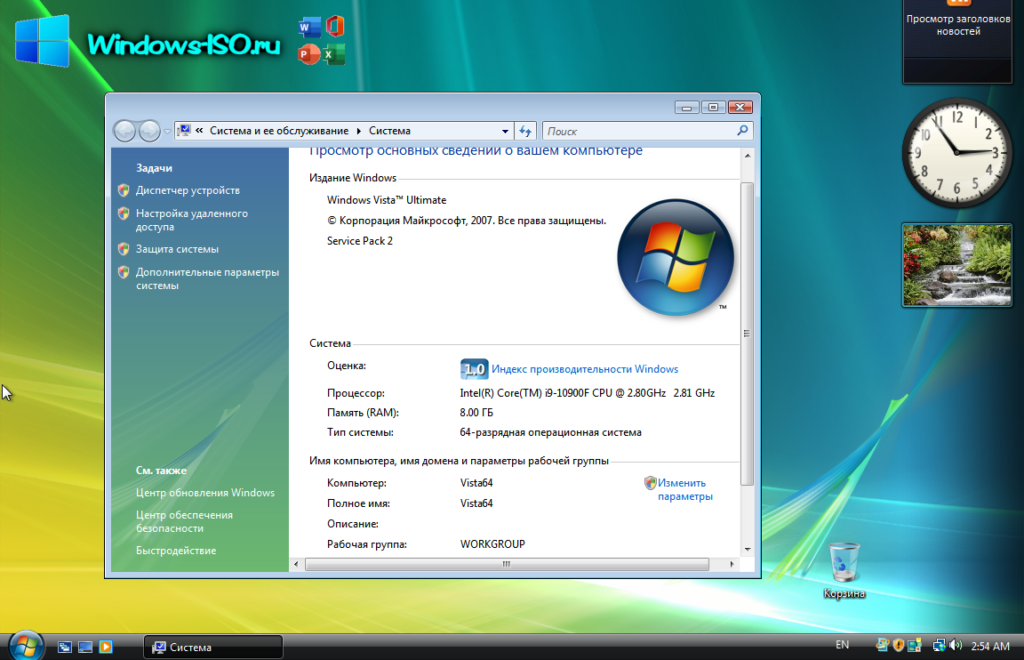This screenshot has width=1024, height=660.
Task: Click PowerPoint icon near the logo
Action: click(309, 54)
